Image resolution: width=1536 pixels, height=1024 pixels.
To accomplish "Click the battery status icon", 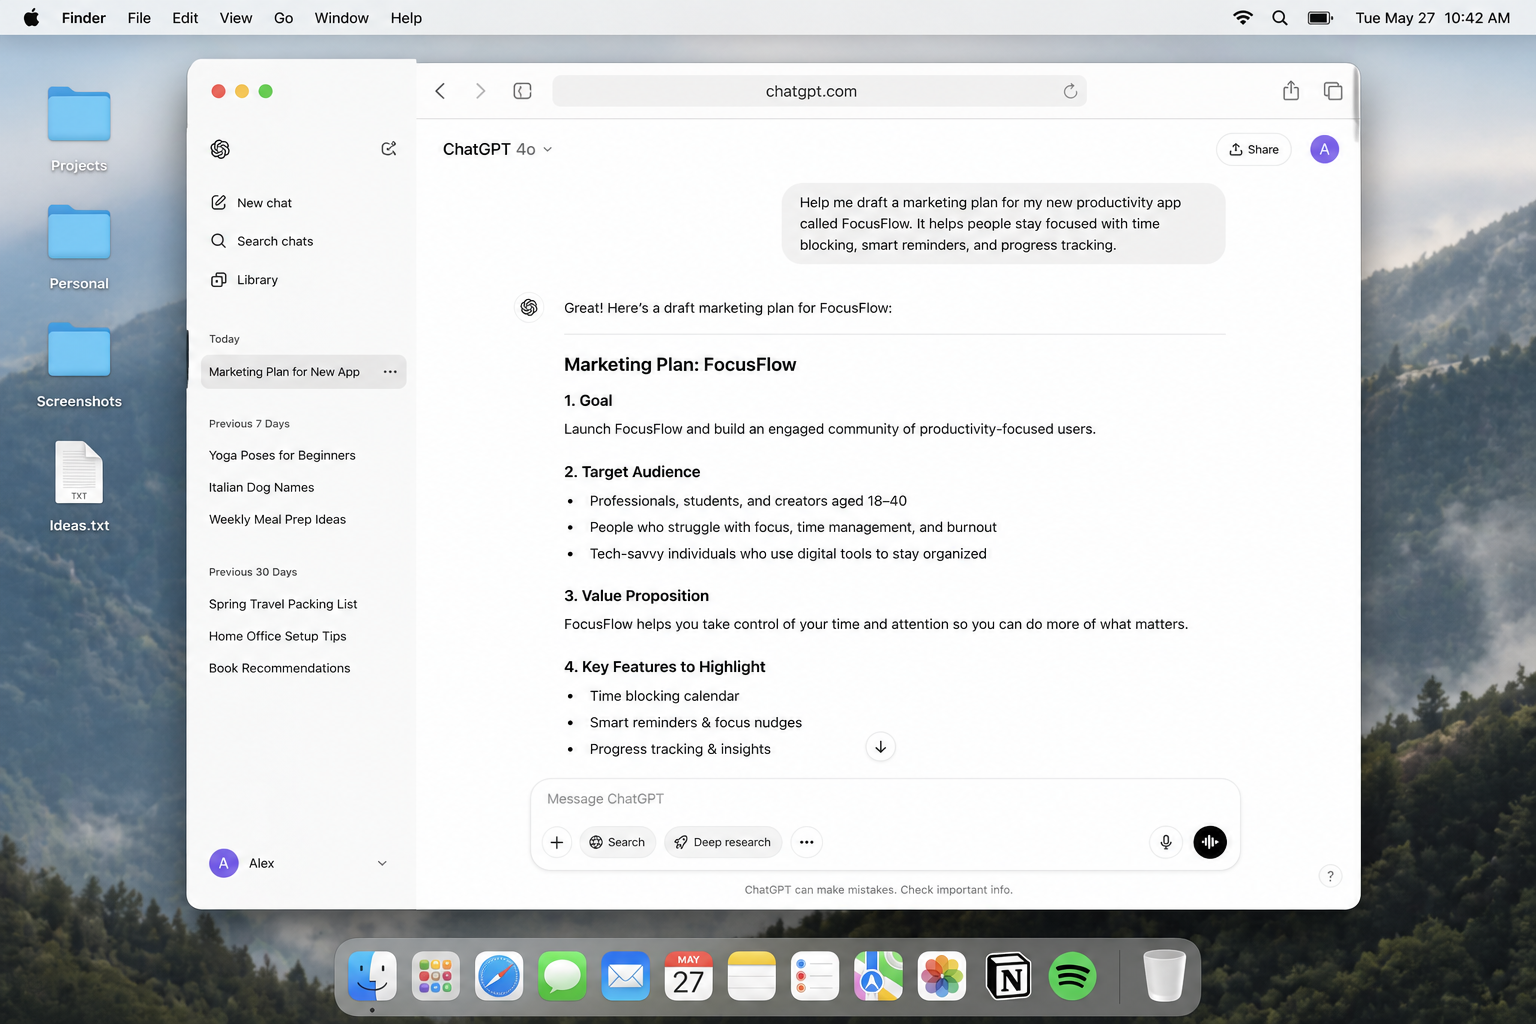I will point(1320,18).
